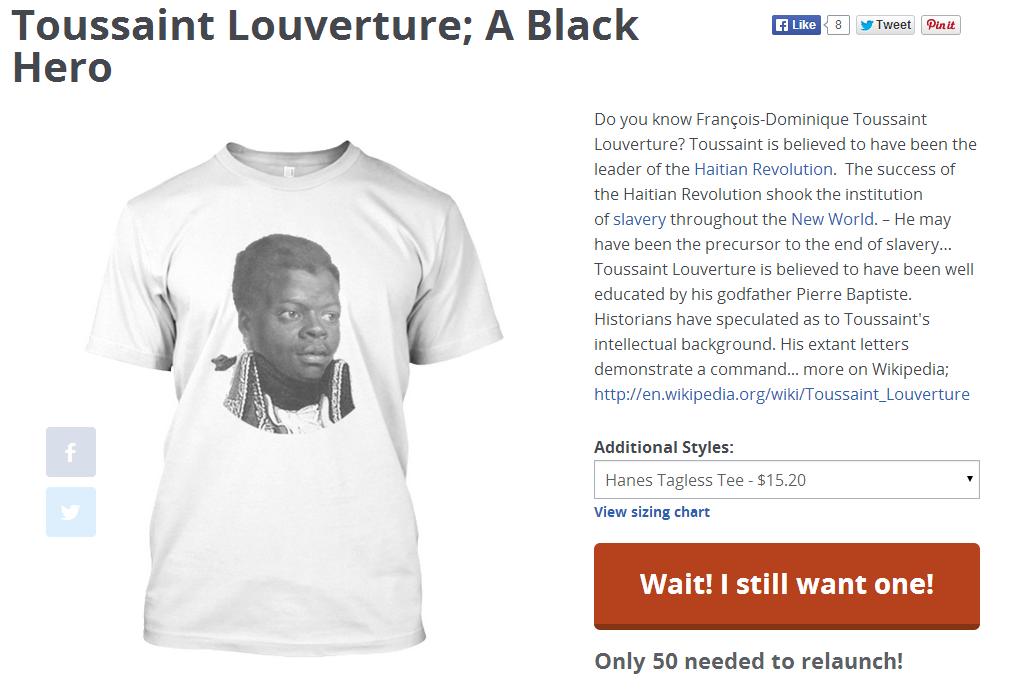Click the page title Toussaint Louverture; A Black Hero
This screenshot has height=676, width=1017.
pyautogui.click(x=325, y=46)
